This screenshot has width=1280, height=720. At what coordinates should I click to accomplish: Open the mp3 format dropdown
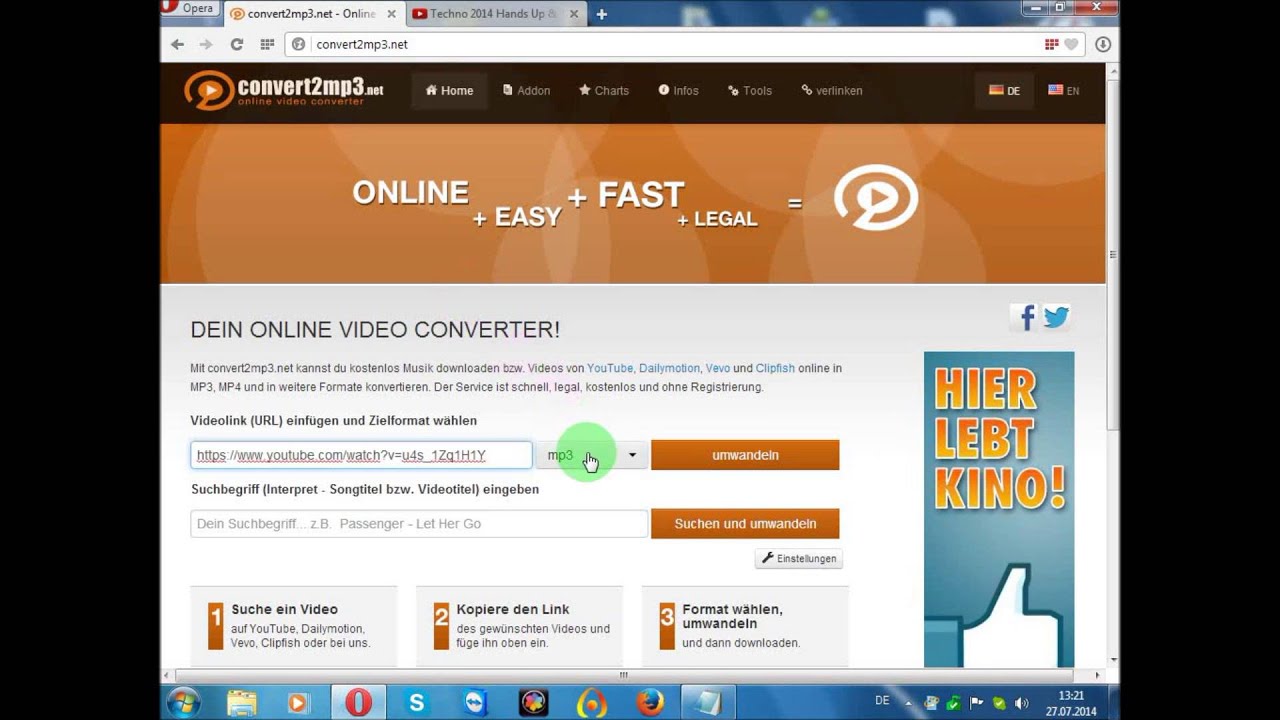click(591, 455)
